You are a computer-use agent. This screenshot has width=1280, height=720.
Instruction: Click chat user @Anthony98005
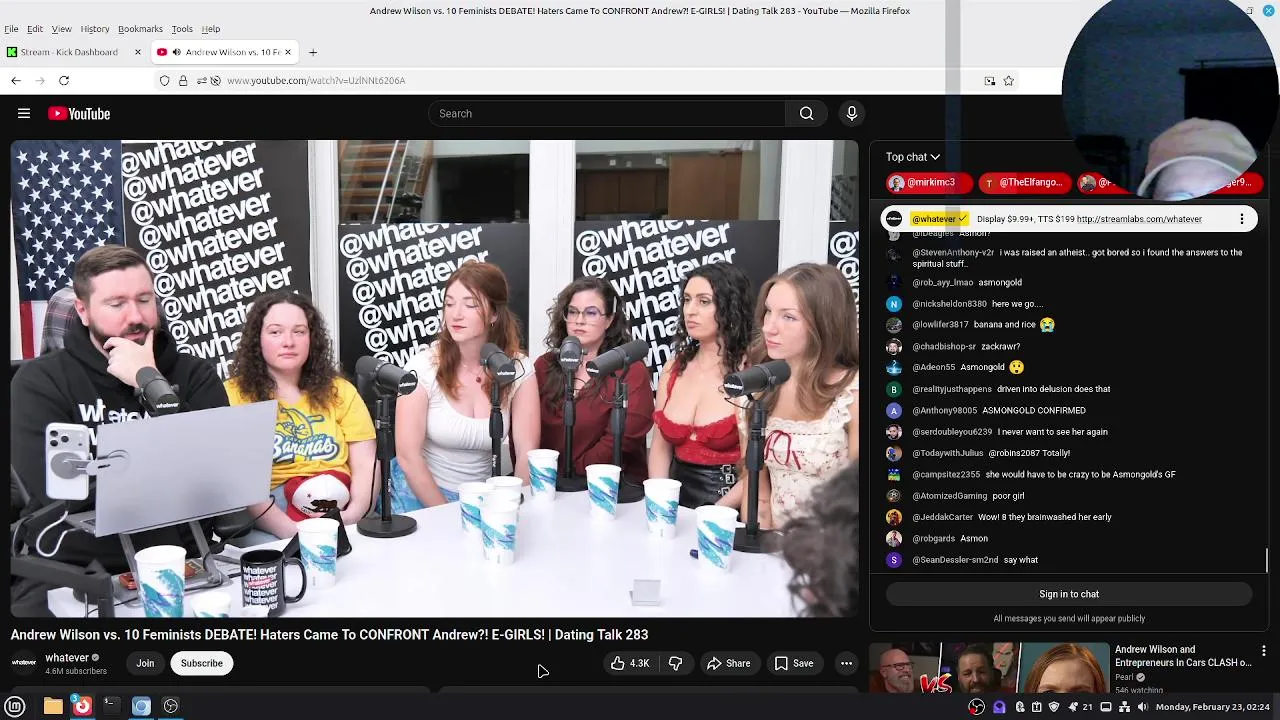(945, 411)
